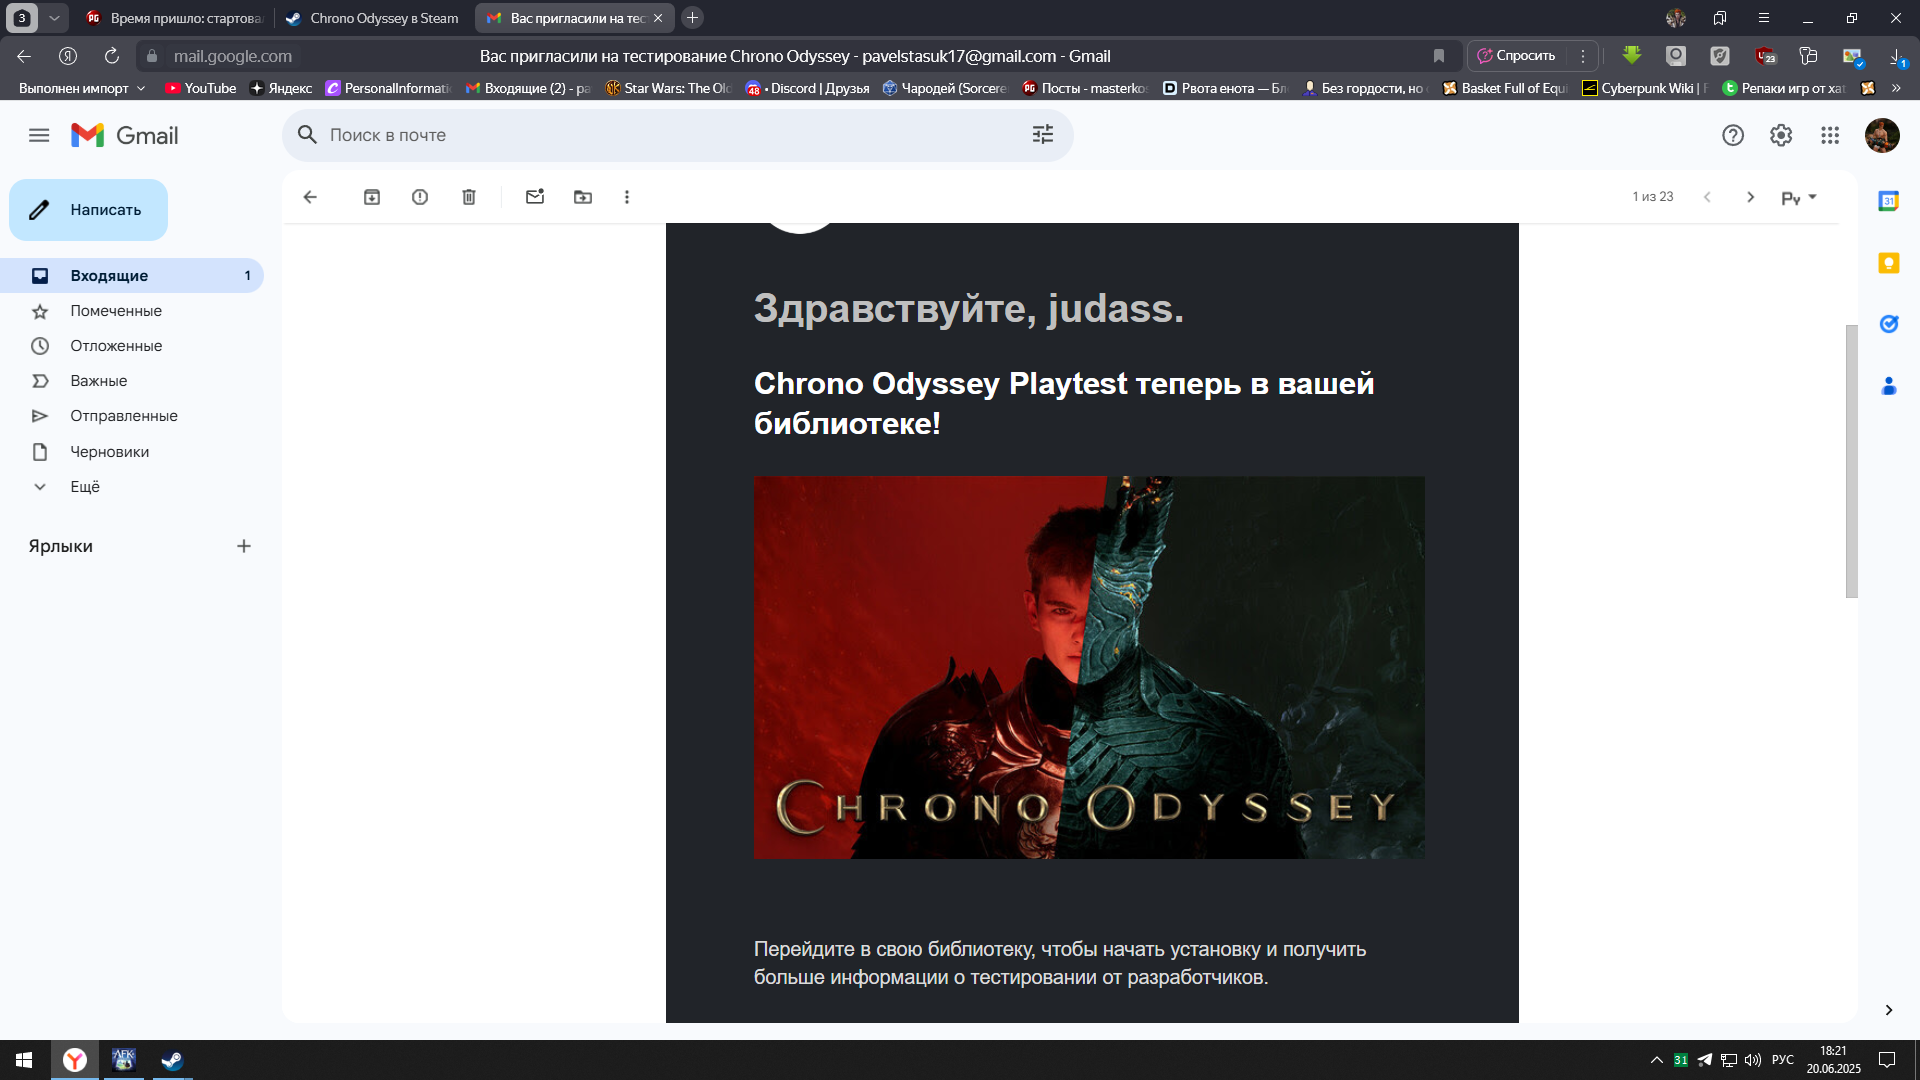Click the Написать compose button
The image size is (1920, 1080).
click(x=89, y=210)
